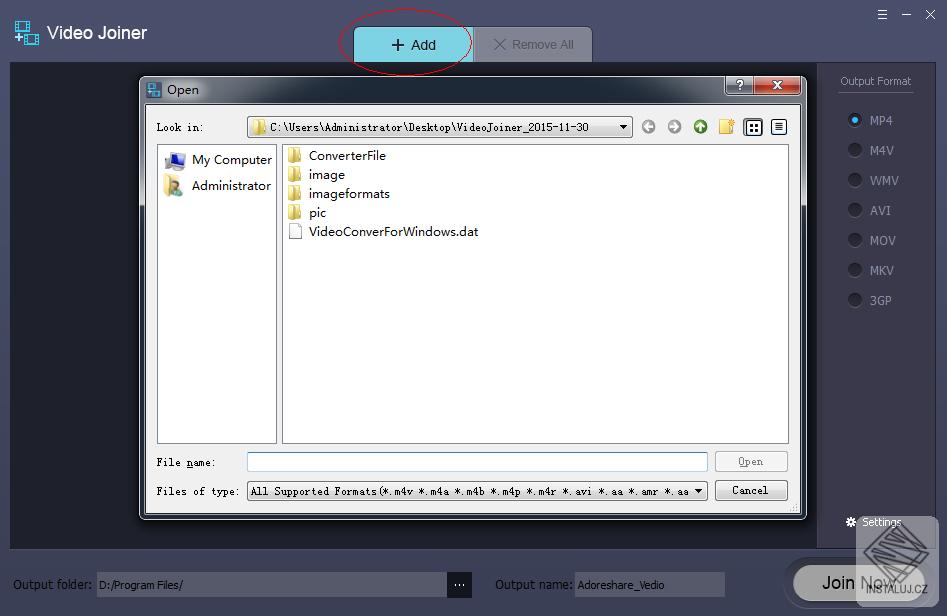The image size is (947, 616).
Task: Choose AVI as the output format
Action: tap(855, 210)
